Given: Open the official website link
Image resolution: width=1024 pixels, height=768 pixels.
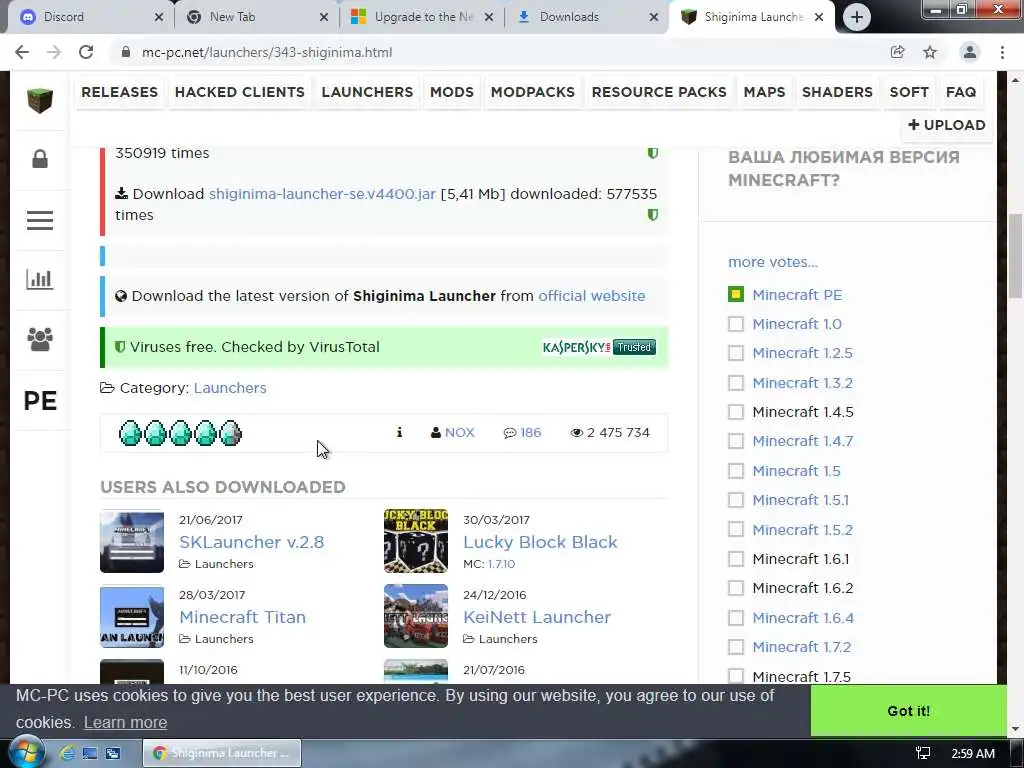Looking at the screenshot, I should tap(592, 296).
